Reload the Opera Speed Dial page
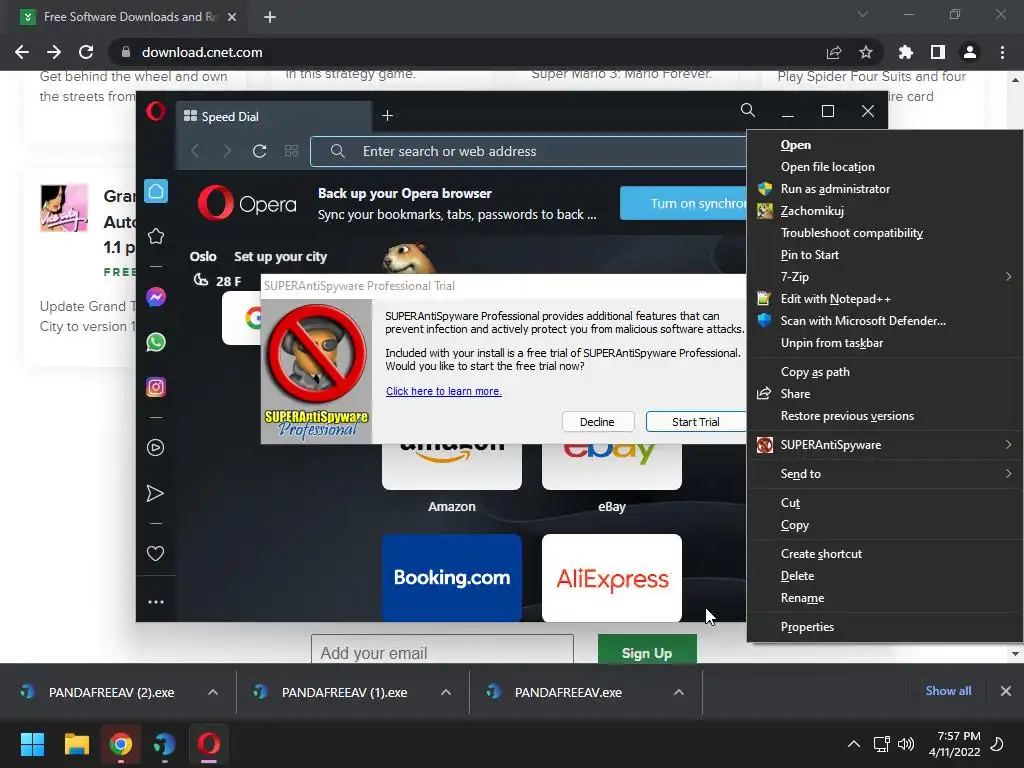 (x=259, y=152)
